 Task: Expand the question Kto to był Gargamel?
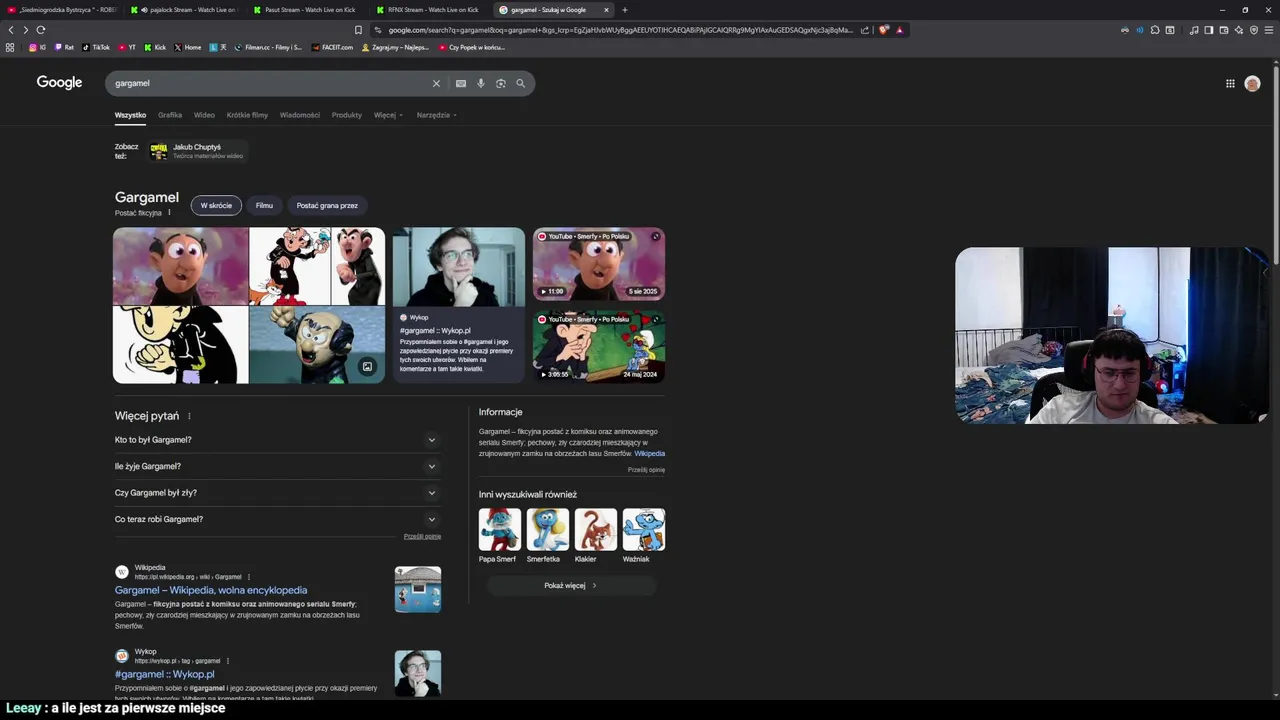click(277, 440)
